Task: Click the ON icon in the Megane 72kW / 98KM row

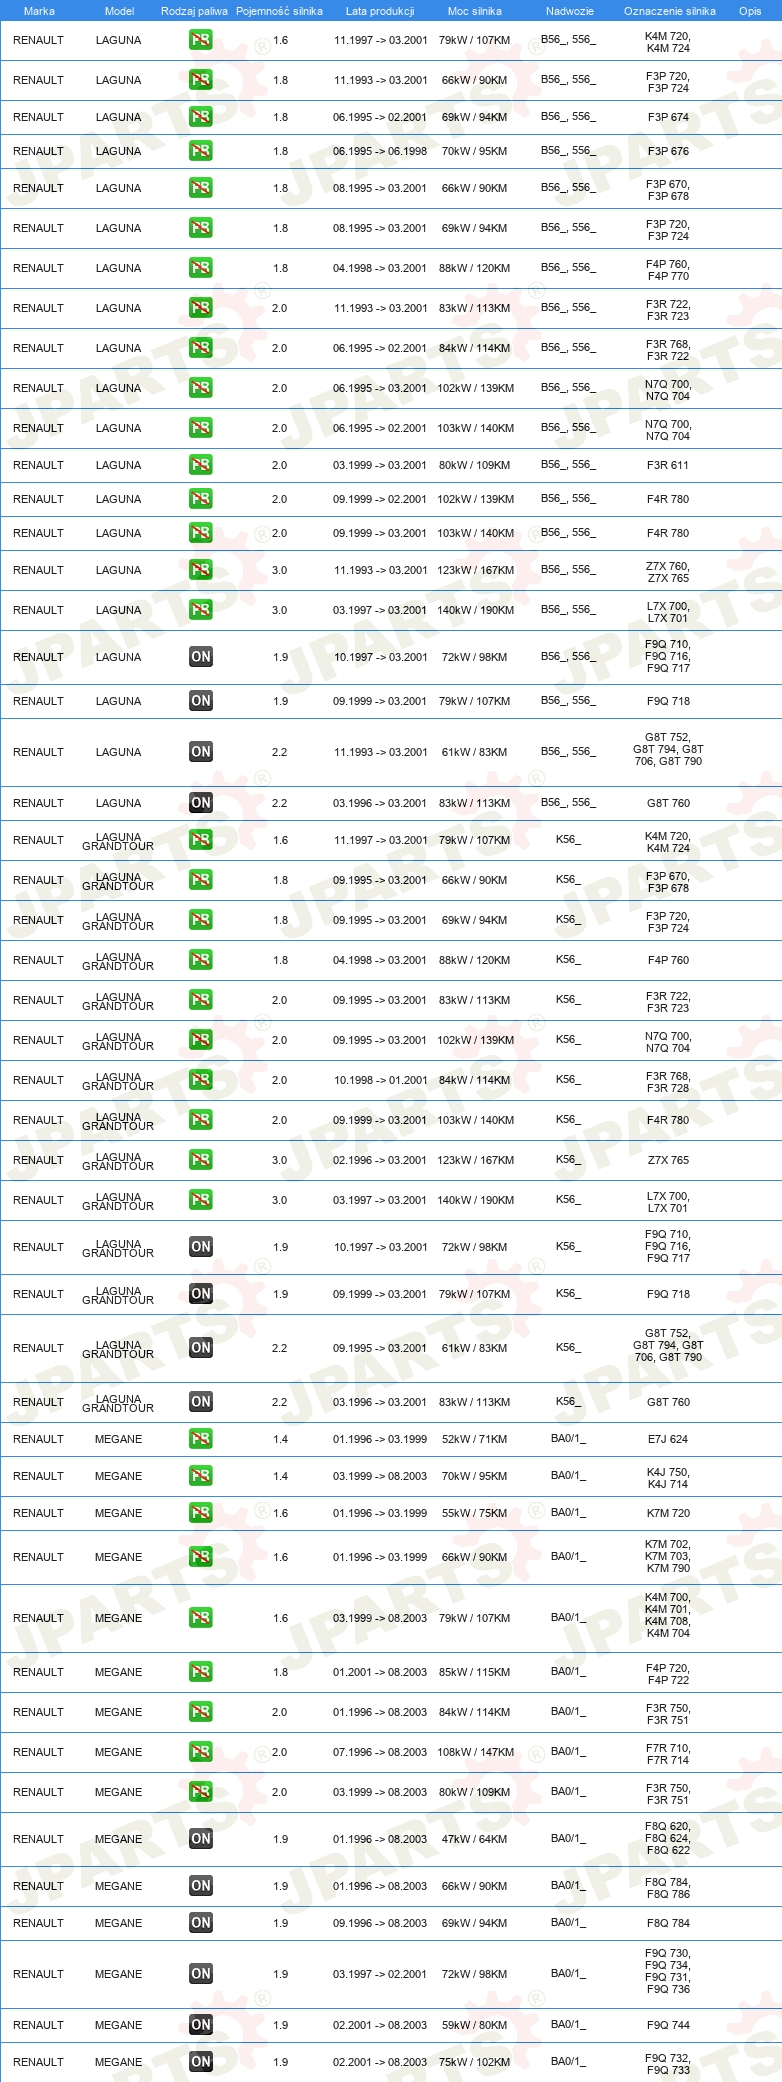Action: (201, 1974)
